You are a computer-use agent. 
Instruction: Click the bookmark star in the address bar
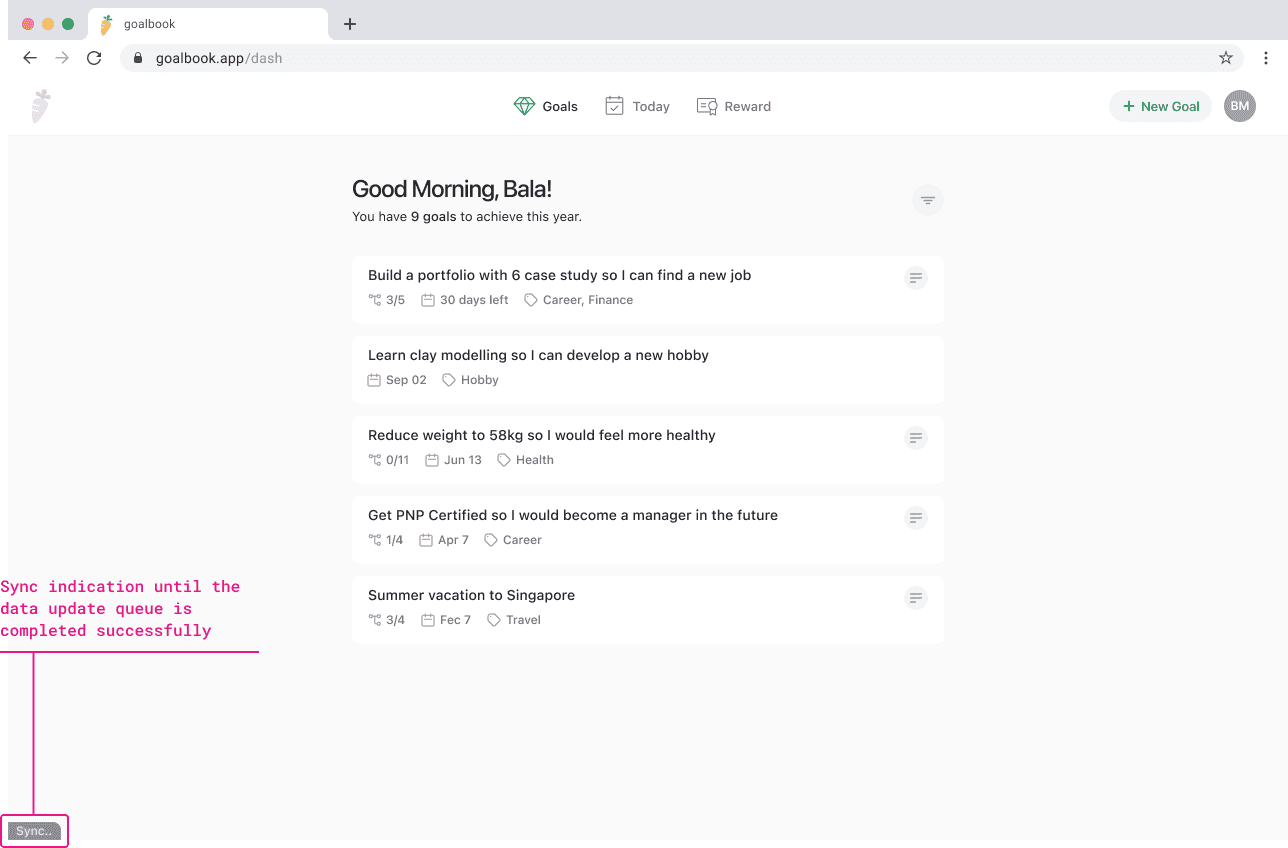[x=1225, y=57]
